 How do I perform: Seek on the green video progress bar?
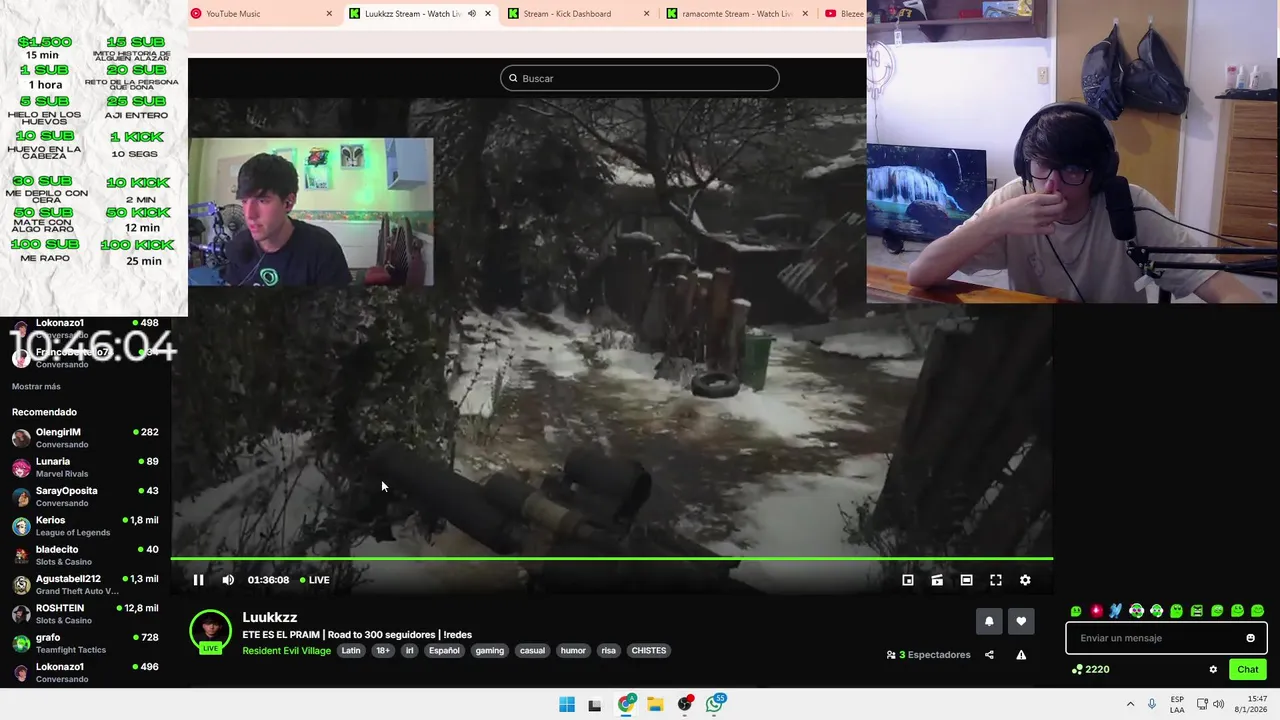(612, 558)
